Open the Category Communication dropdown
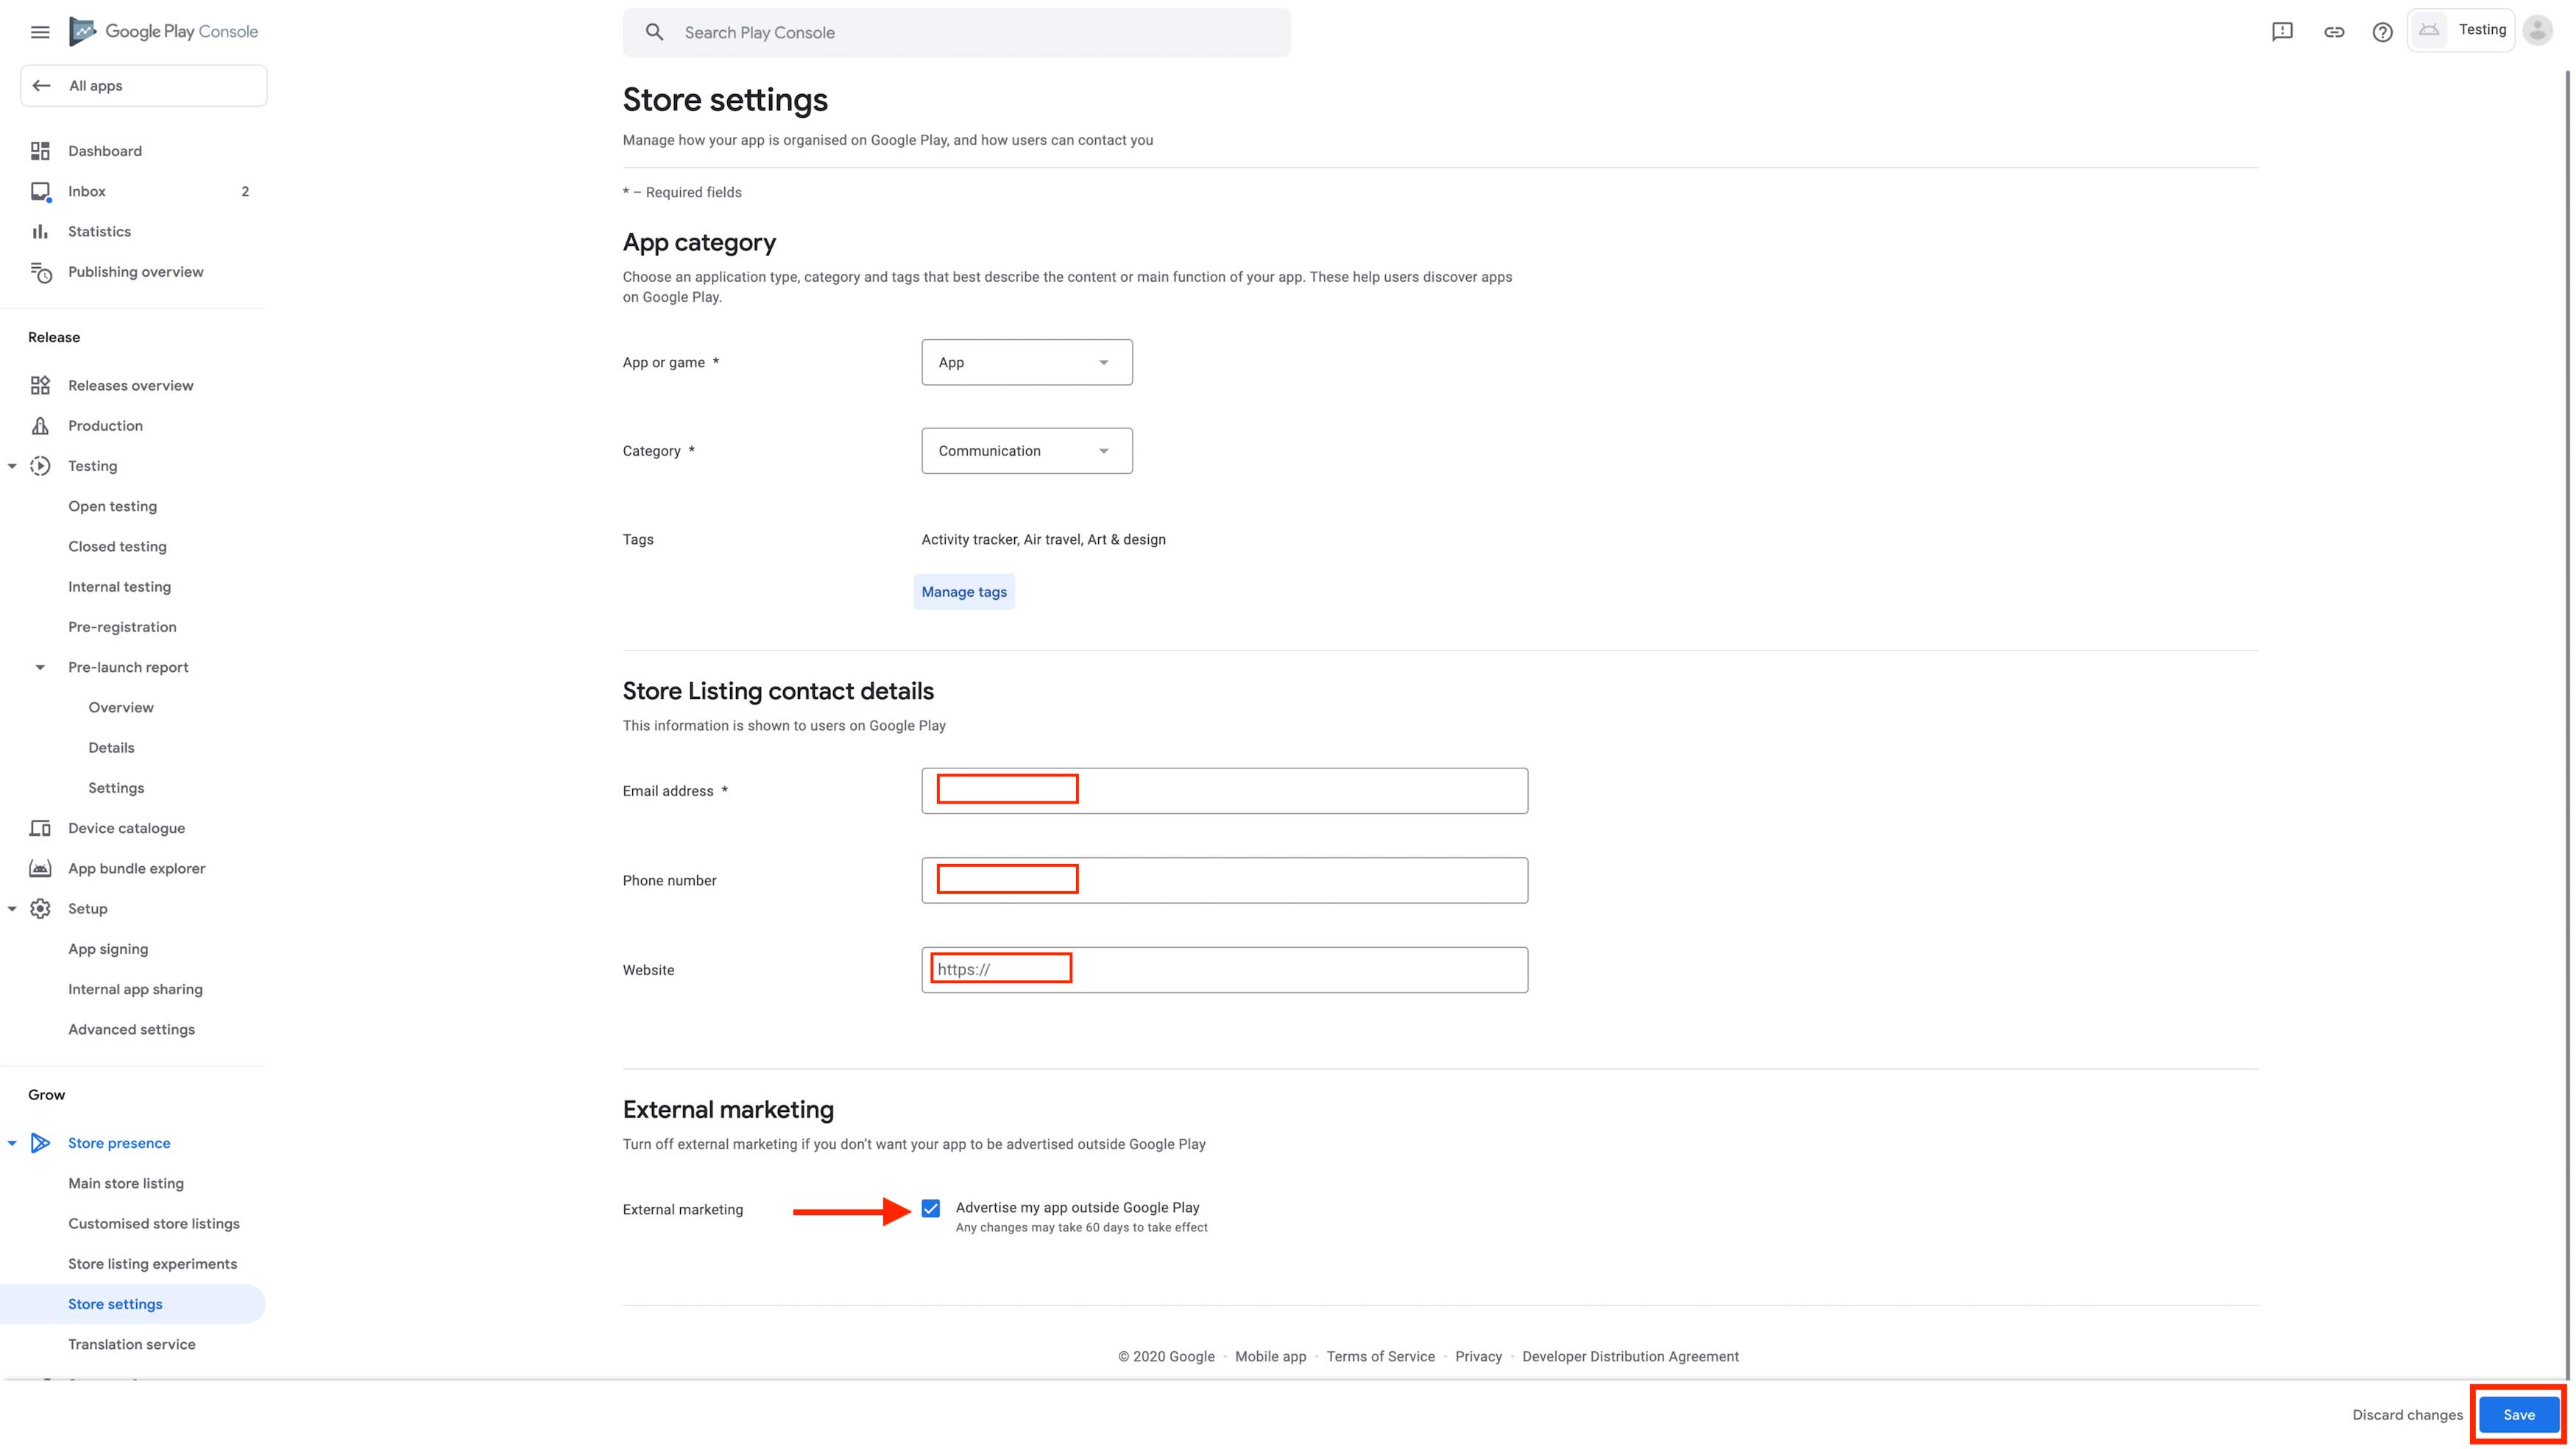The image size is (2576, 1449). click(1026, 451)
